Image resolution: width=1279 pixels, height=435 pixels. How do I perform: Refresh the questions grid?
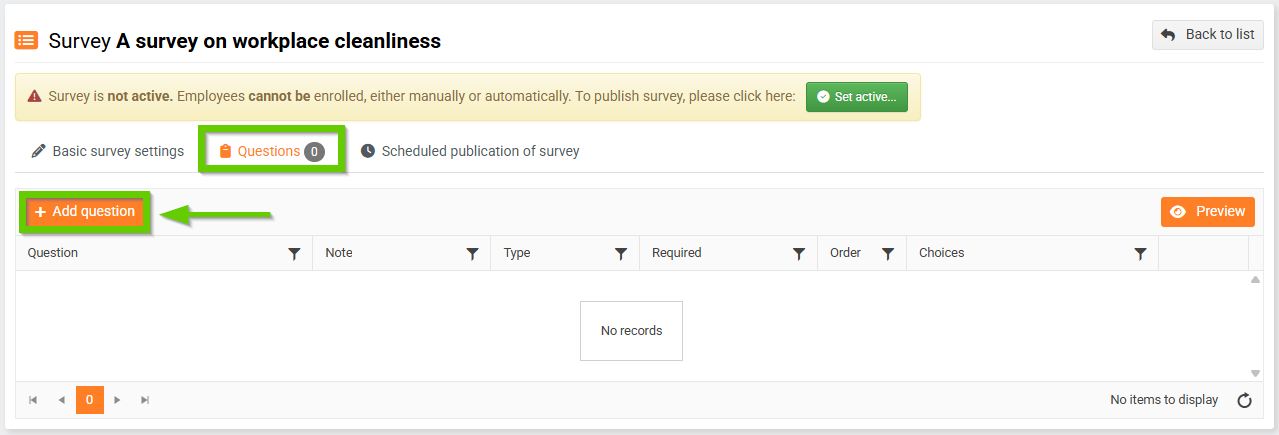(x=1245, y=401)
